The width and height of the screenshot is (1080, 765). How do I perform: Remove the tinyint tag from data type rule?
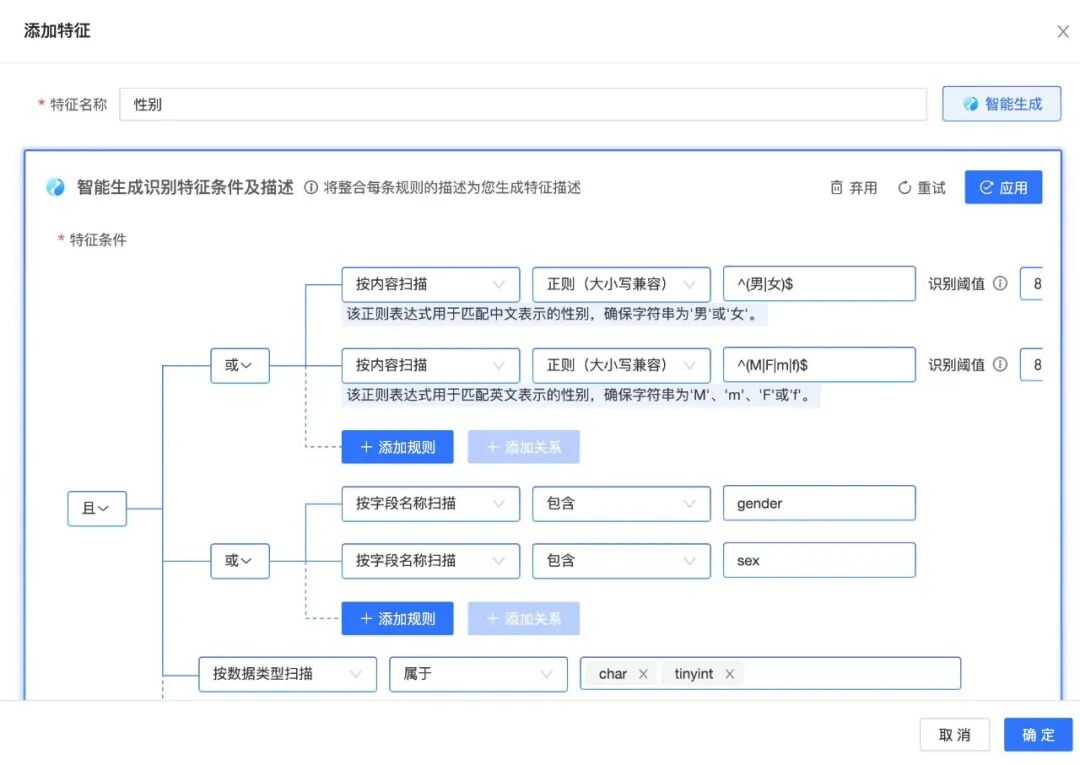(731, 673)
